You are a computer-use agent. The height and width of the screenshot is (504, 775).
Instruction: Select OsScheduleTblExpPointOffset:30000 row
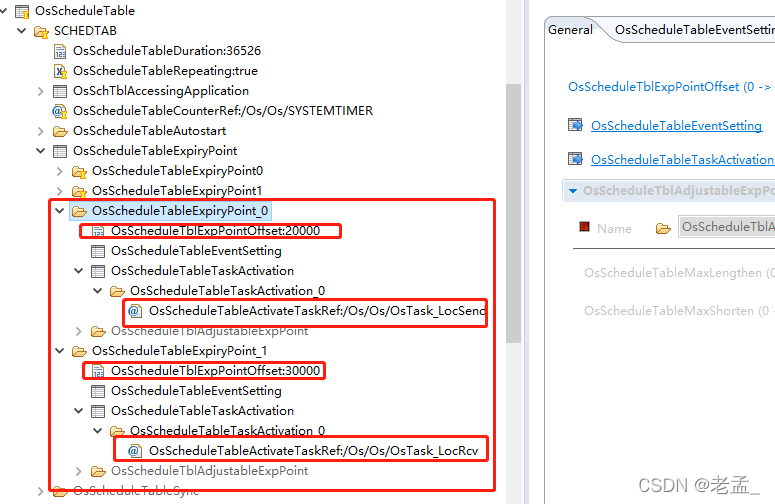coord(215,371)
